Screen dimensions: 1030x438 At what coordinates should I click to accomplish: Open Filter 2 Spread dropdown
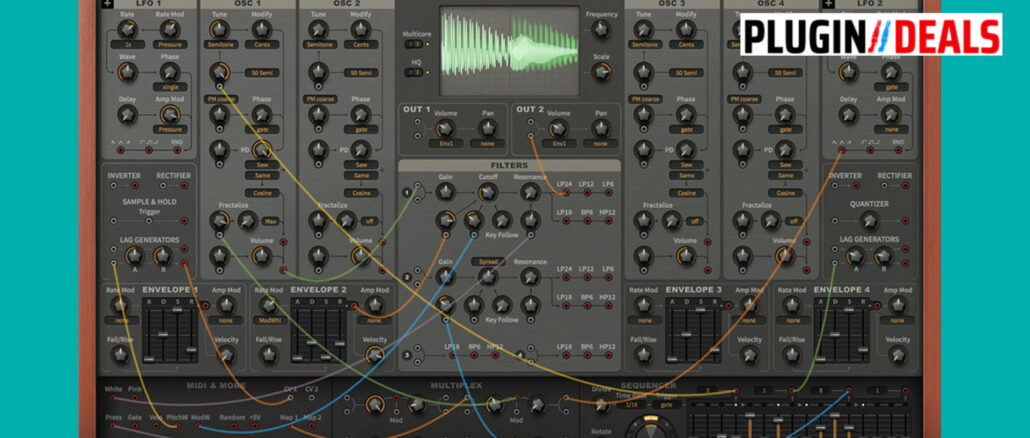487,261
